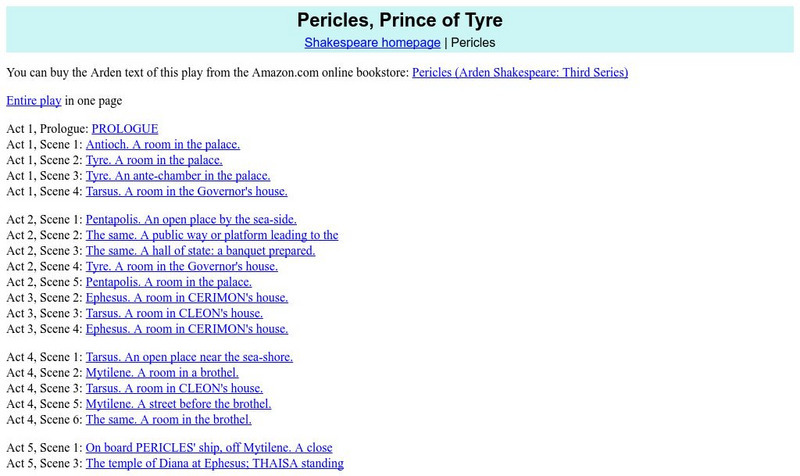
Task: Go to the PROLOGUE of Act 1
Action: click(x=125, y=129)
